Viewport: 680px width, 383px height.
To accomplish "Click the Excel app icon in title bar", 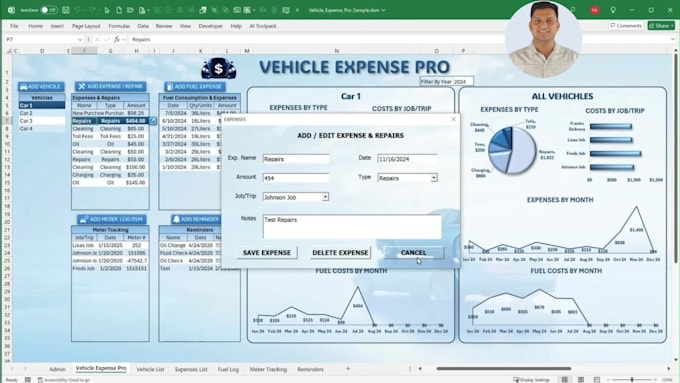I will pos(12,10).
